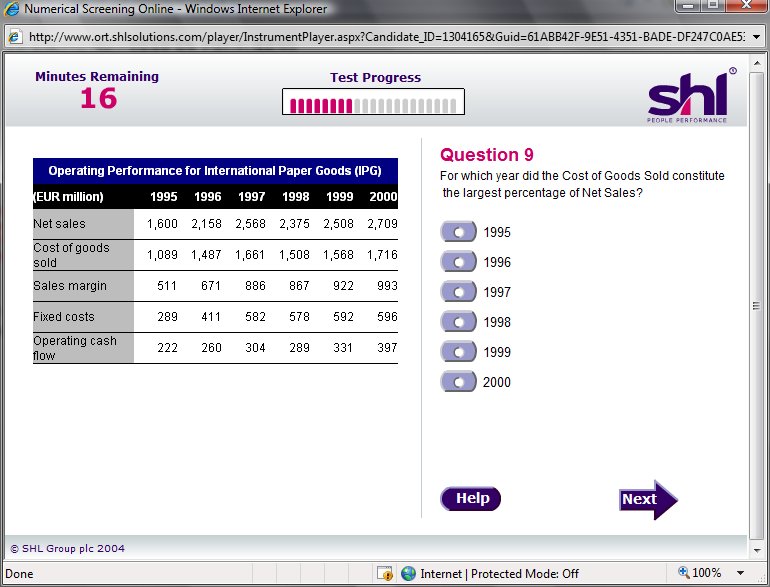The height and width of the screenshot is (587, 770).
Task: Click the 100% zoom level text
Action: 707,573
